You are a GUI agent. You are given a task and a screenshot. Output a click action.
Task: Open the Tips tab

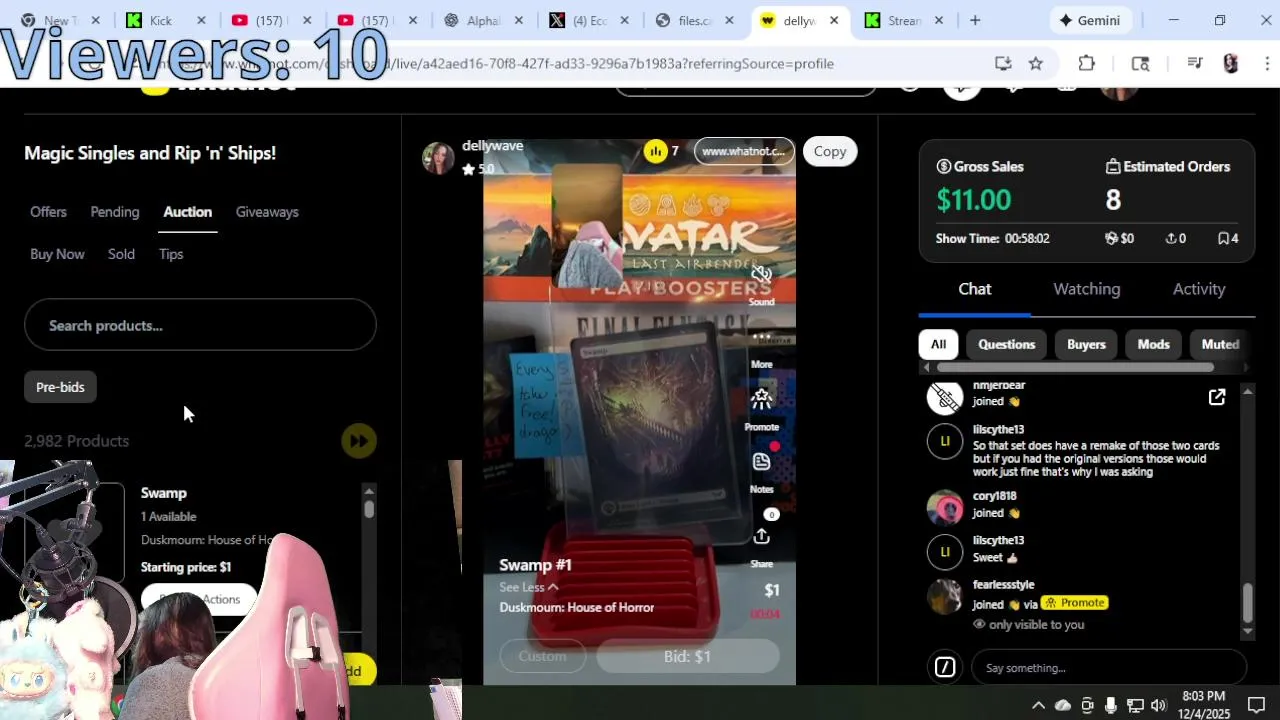(171, 254)
